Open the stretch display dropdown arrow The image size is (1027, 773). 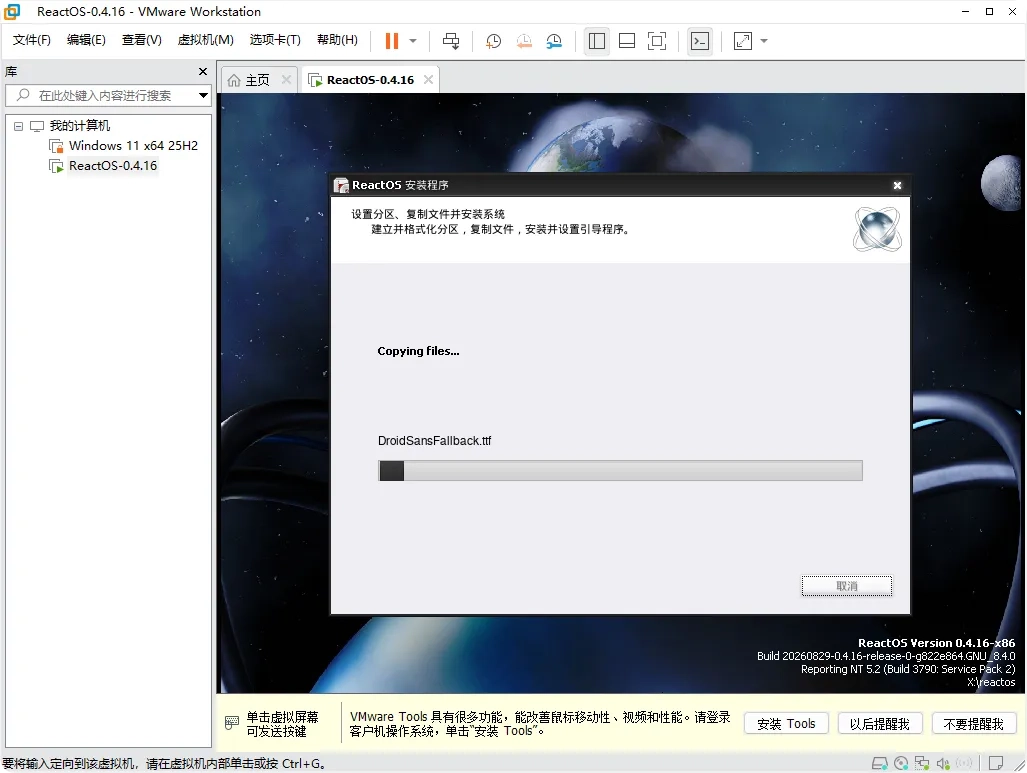click(764, 41)
